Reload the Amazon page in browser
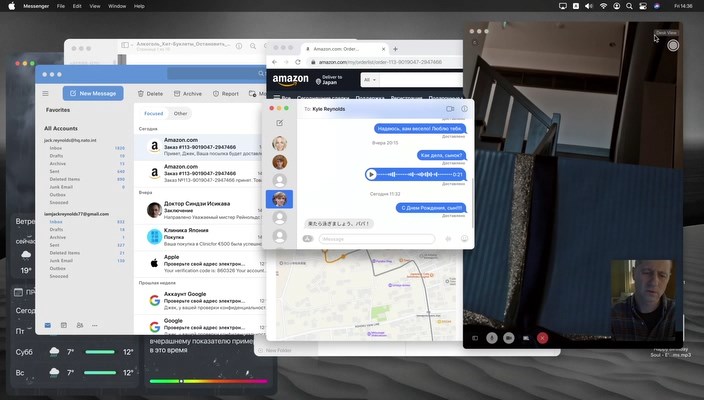704x400 pixels. pyautogui.click(x=298, y=62)
